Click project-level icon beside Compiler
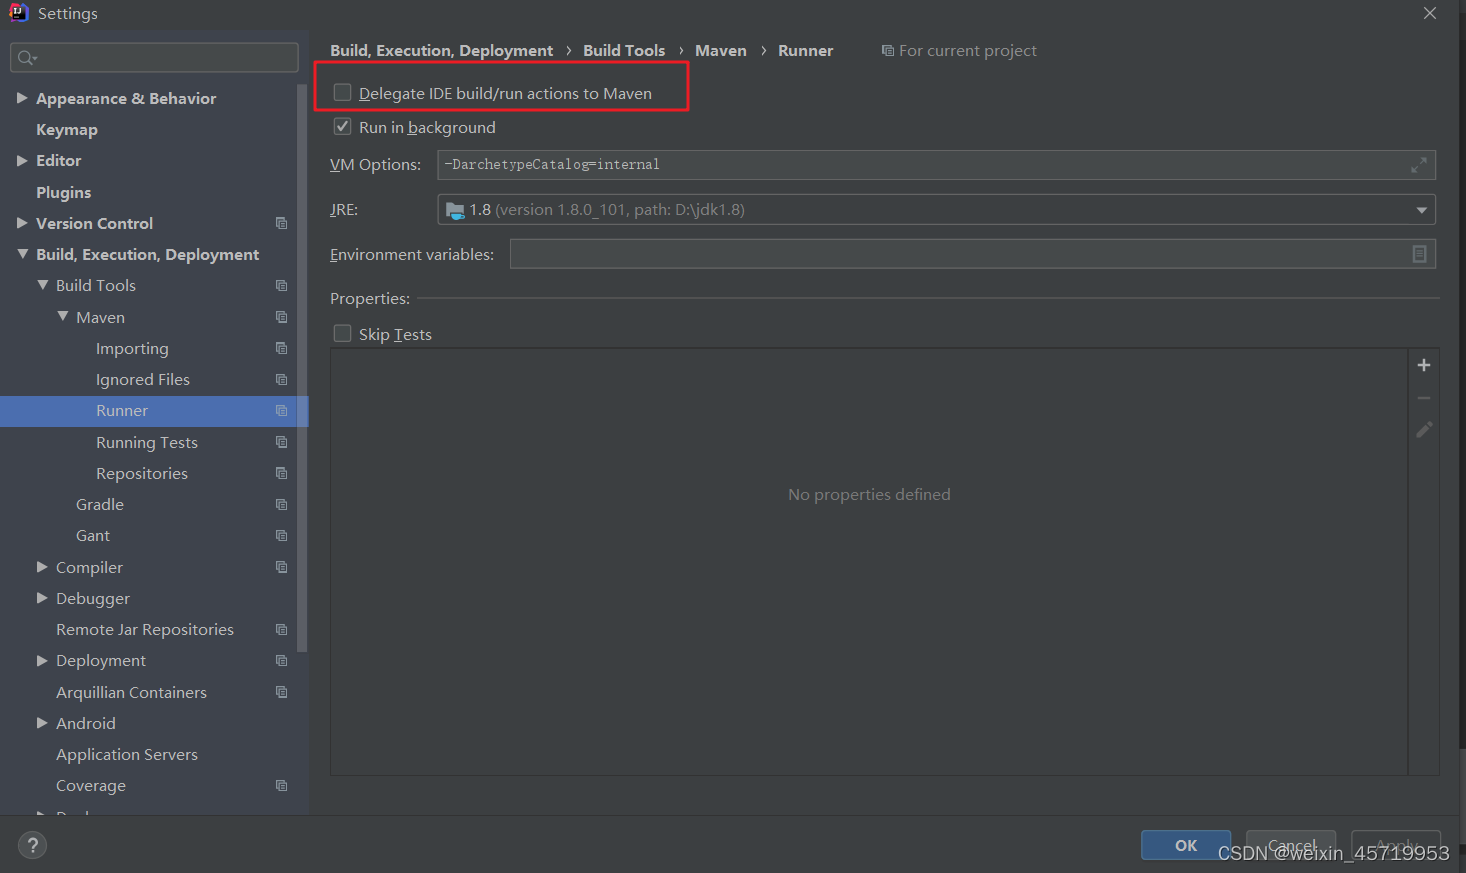The height and width of the screenshot is (873, 1466). (x=281, y=567)
